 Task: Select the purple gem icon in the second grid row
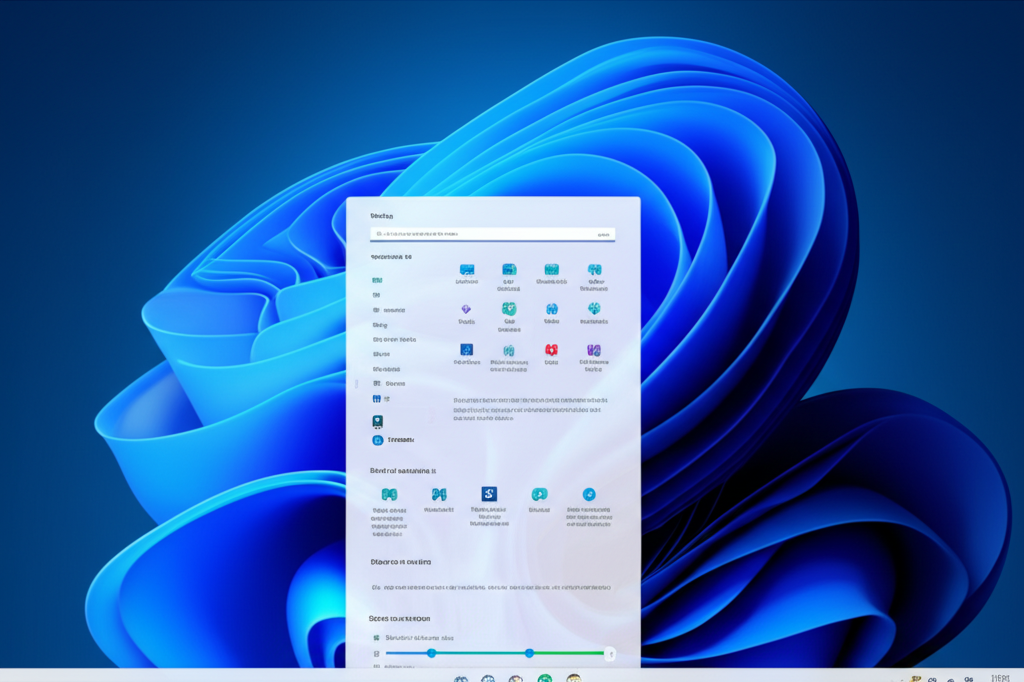pyautogui.click(x=467, y=309)
